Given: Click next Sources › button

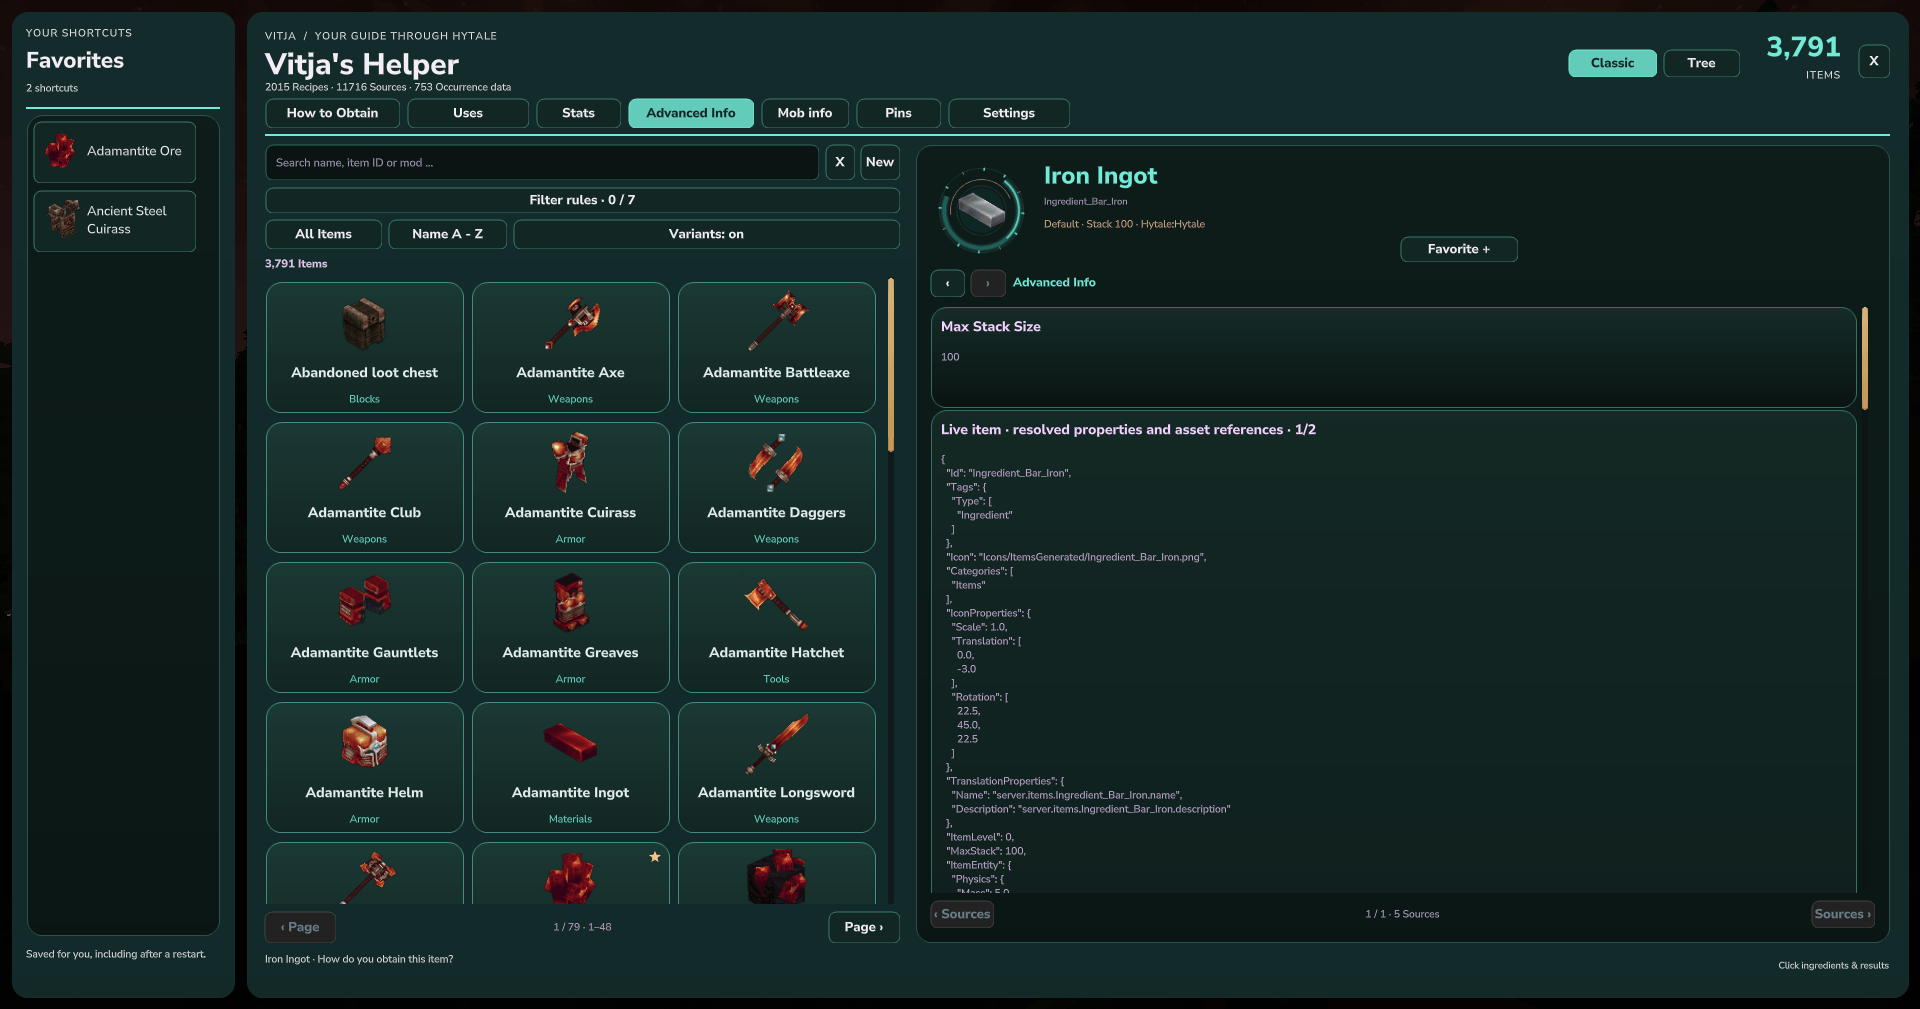Looking at the screenshot, I should (x=1842, y=914).
